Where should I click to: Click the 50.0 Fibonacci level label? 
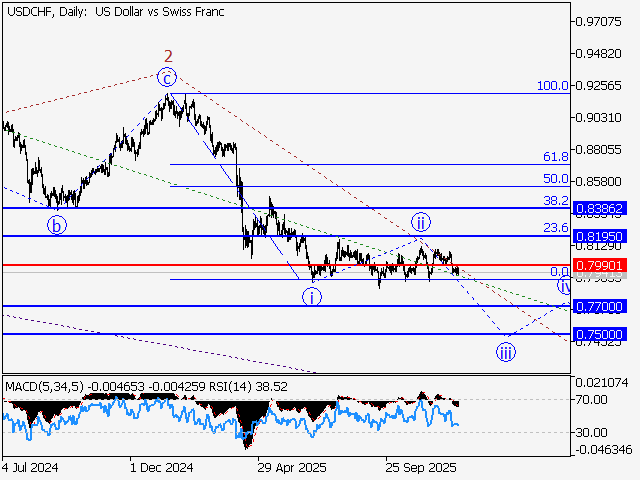pyautogui.click(x=555, y=179)
